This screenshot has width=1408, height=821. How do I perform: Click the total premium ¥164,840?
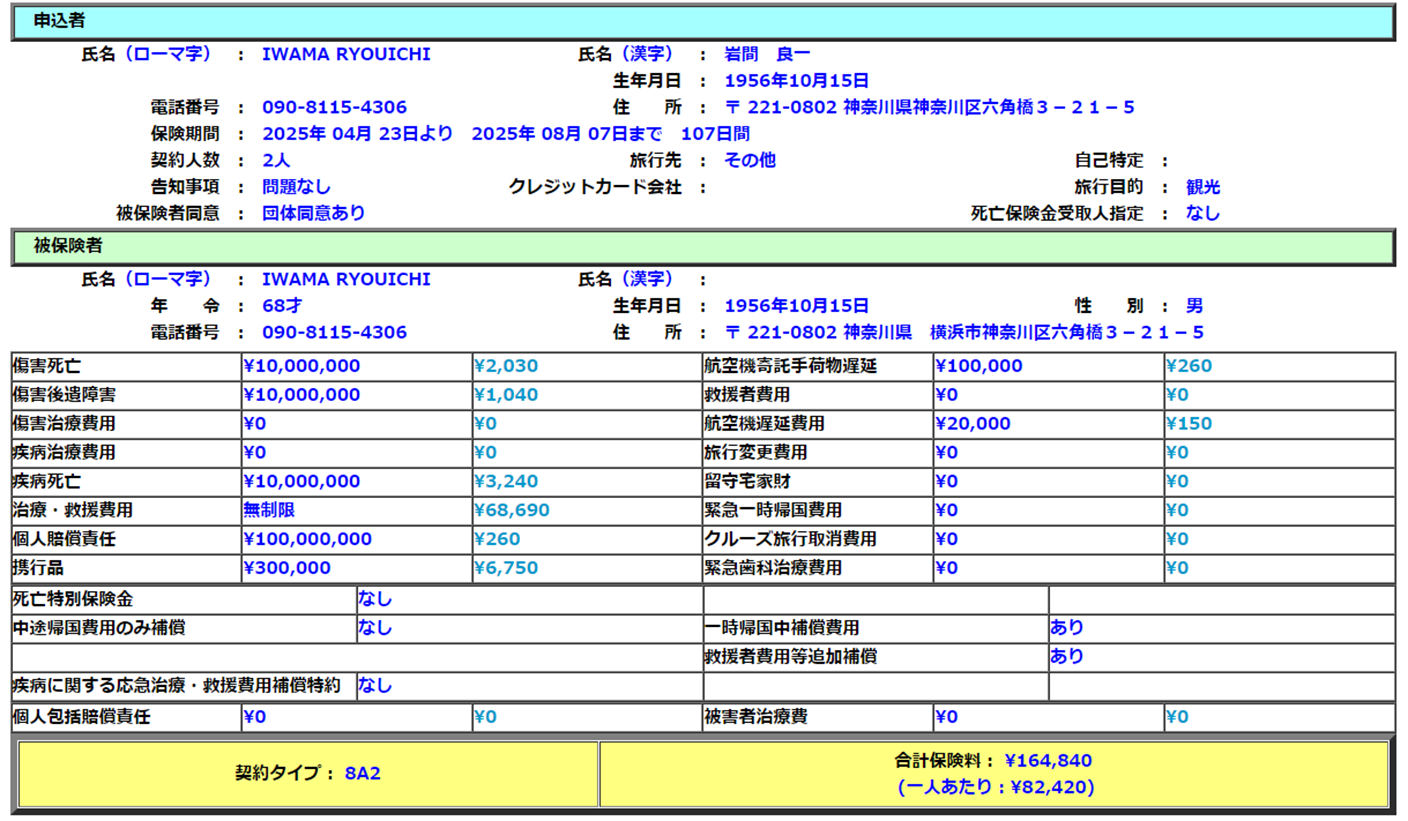[x=1047, y=760]
